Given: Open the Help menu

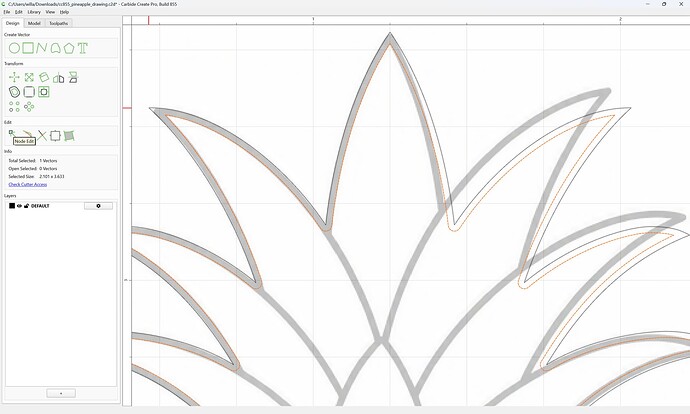Looking at the screenshot, I should (64, 12).
